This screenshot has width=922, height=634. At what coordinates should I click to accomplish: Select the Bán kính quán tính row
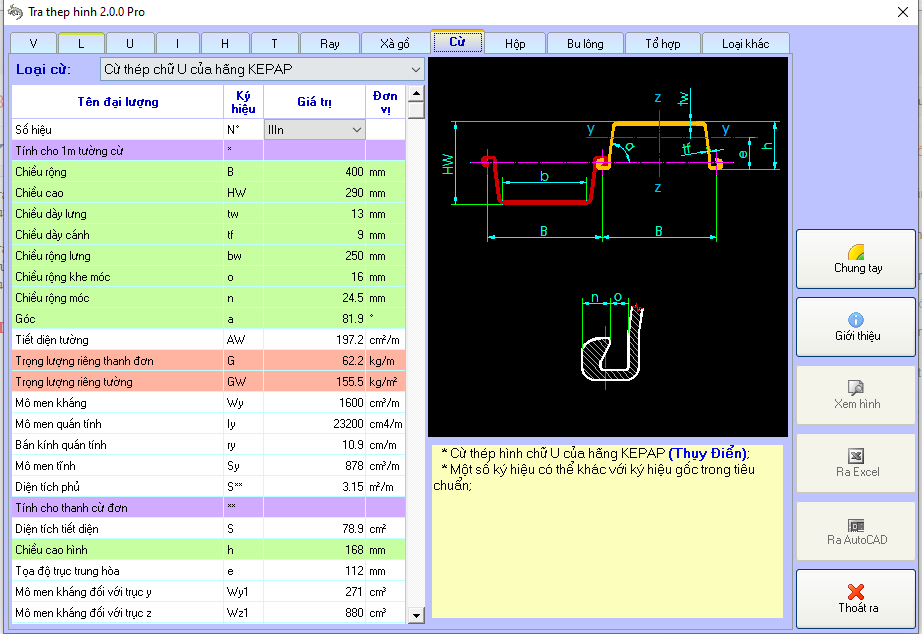click(209, 445)
